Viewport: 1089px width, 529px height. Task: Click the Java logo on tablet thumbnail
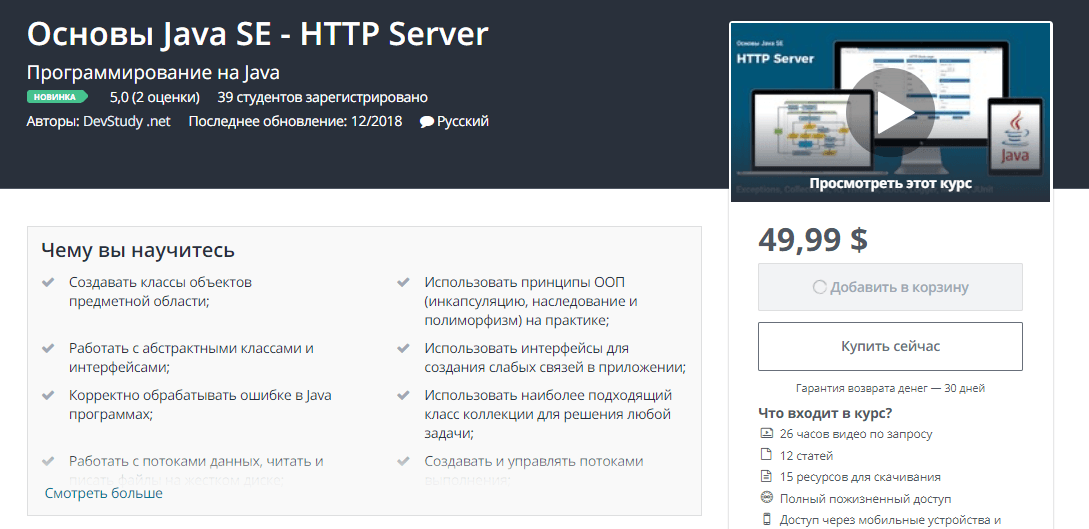[x=1015, y=136]
